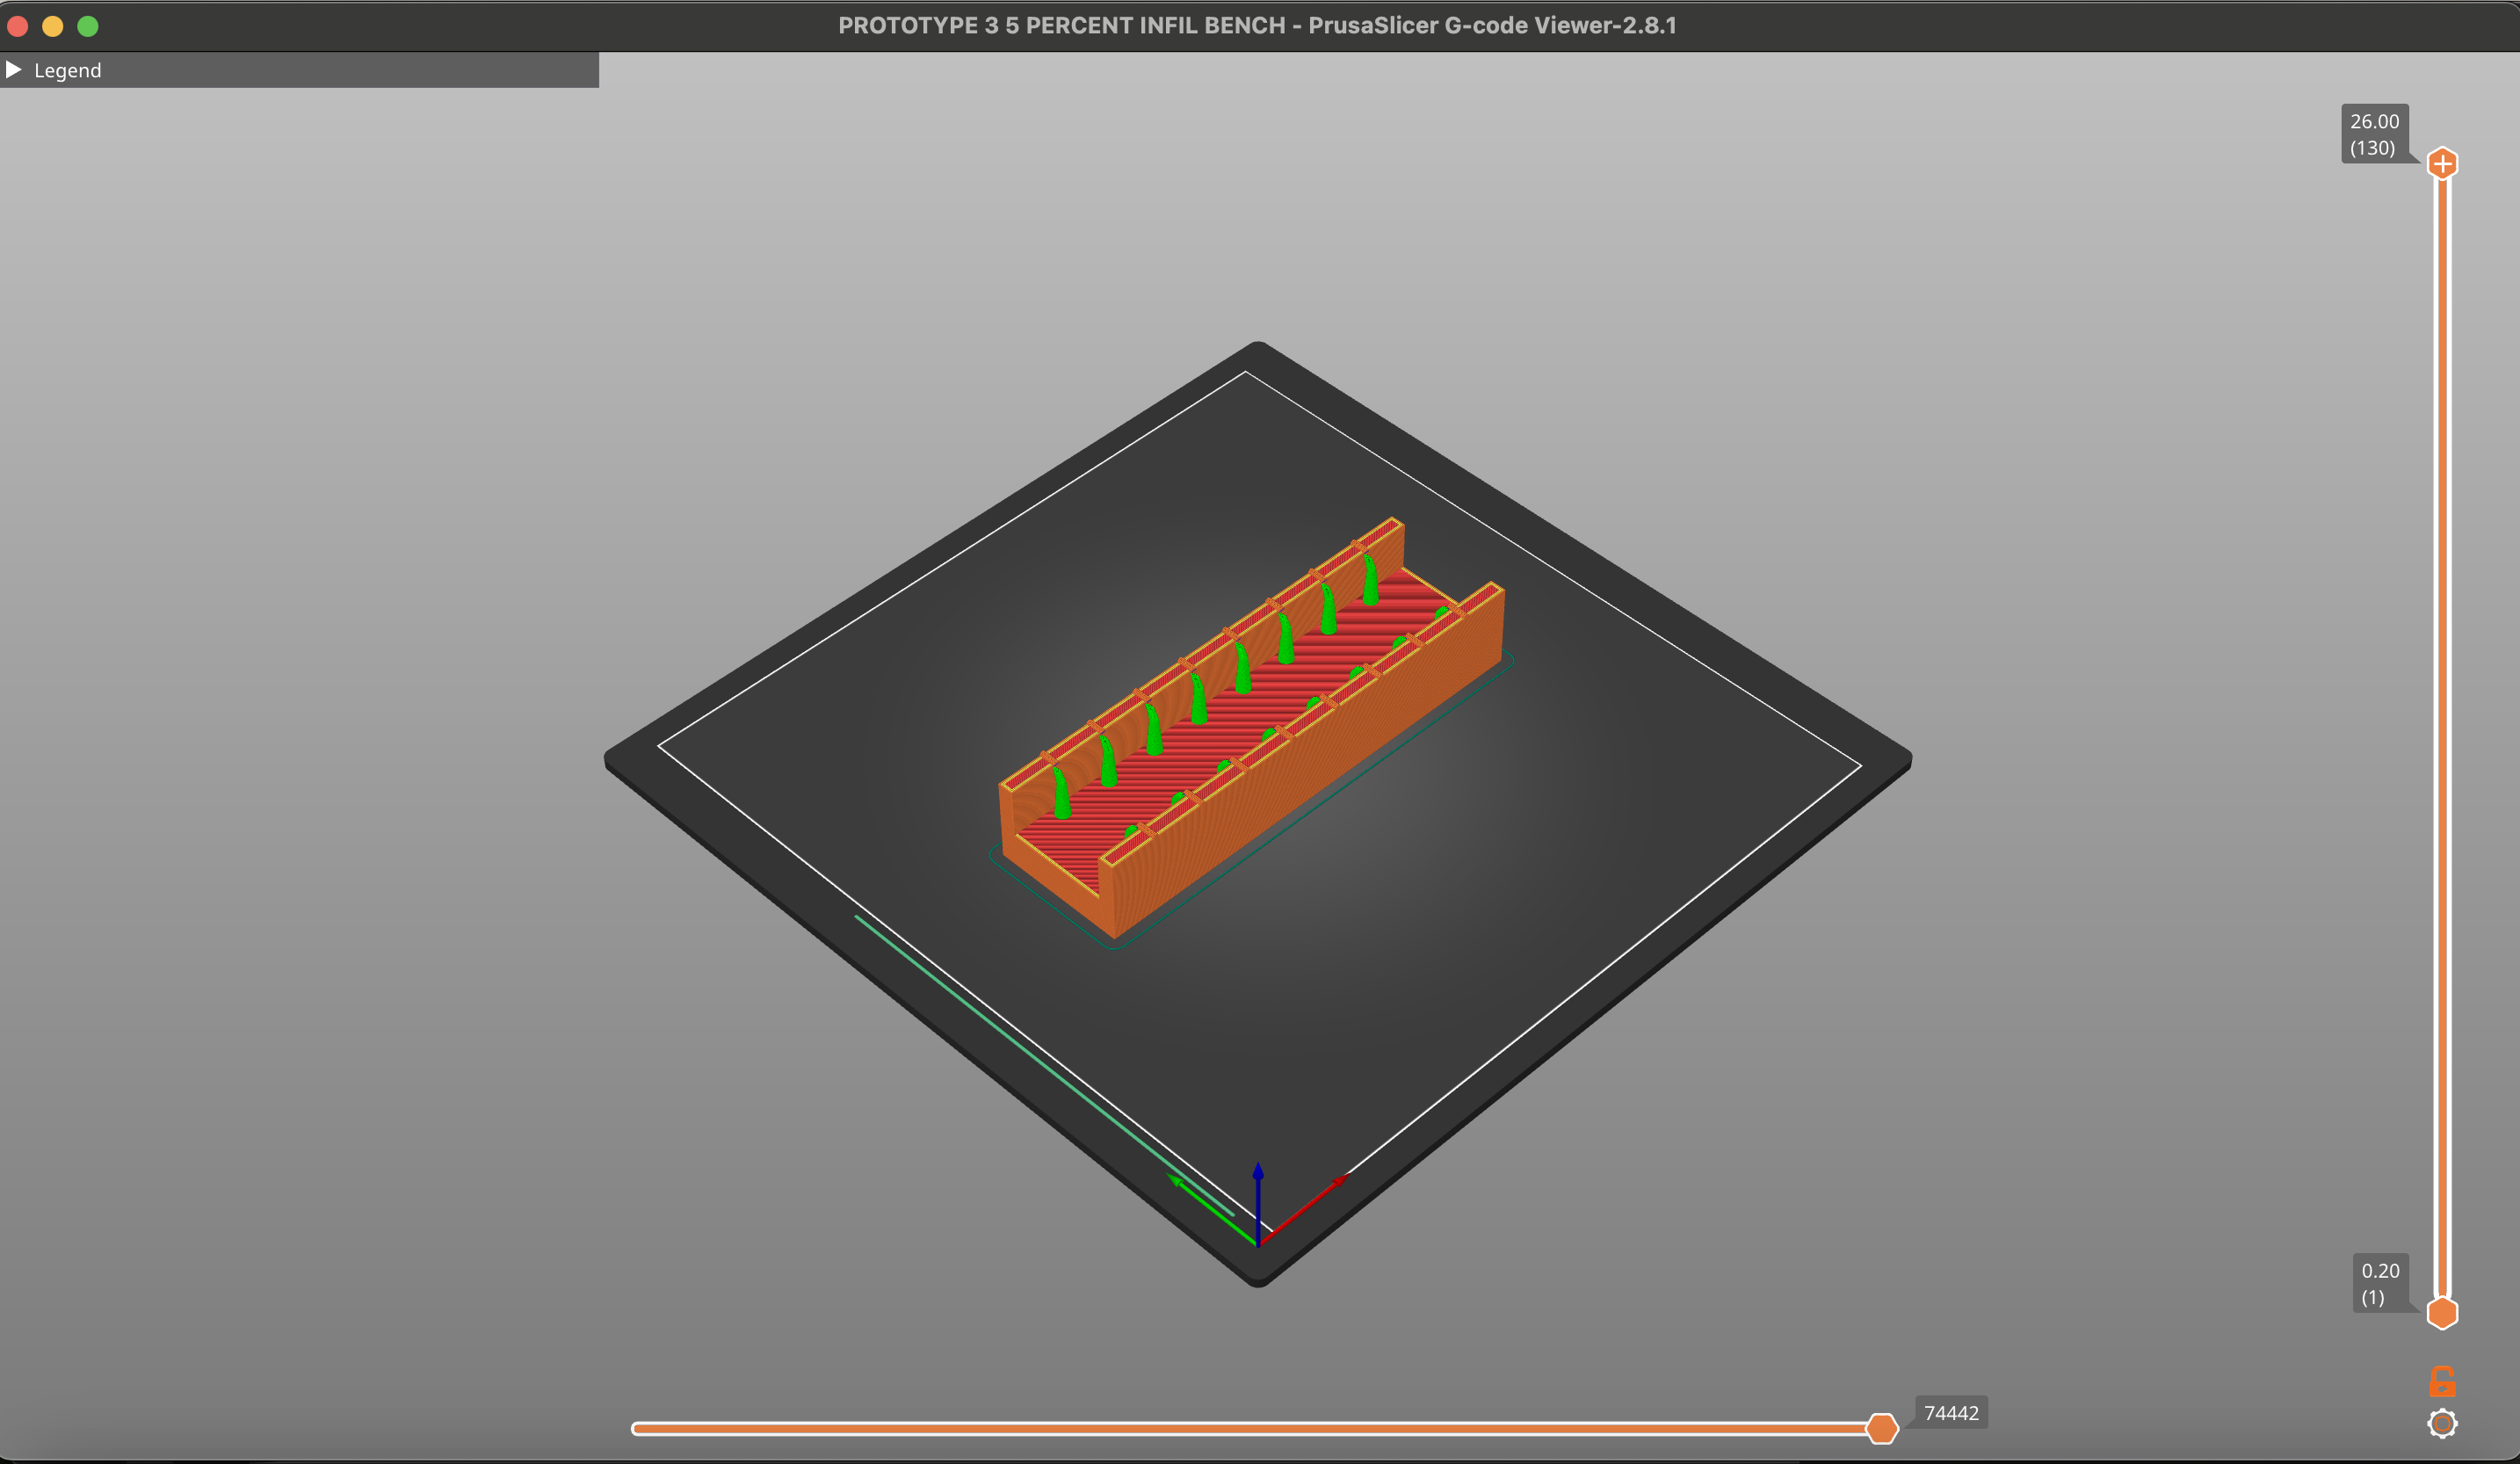The width and height of the screenshot is (2520, 1464).
Task: Minimize the window with yellow button
Action: tap(53, 26)
